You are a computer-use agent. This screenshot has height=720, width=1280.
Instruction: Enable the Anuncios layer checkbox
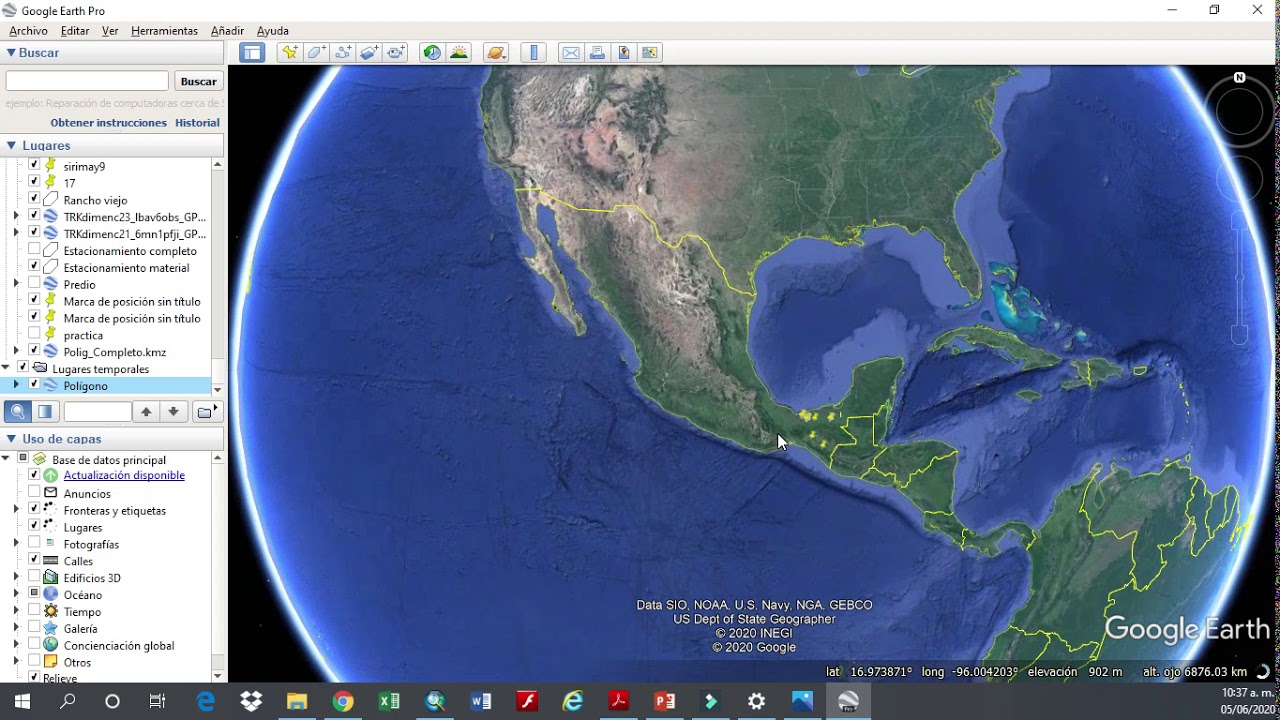pos(34,493)
